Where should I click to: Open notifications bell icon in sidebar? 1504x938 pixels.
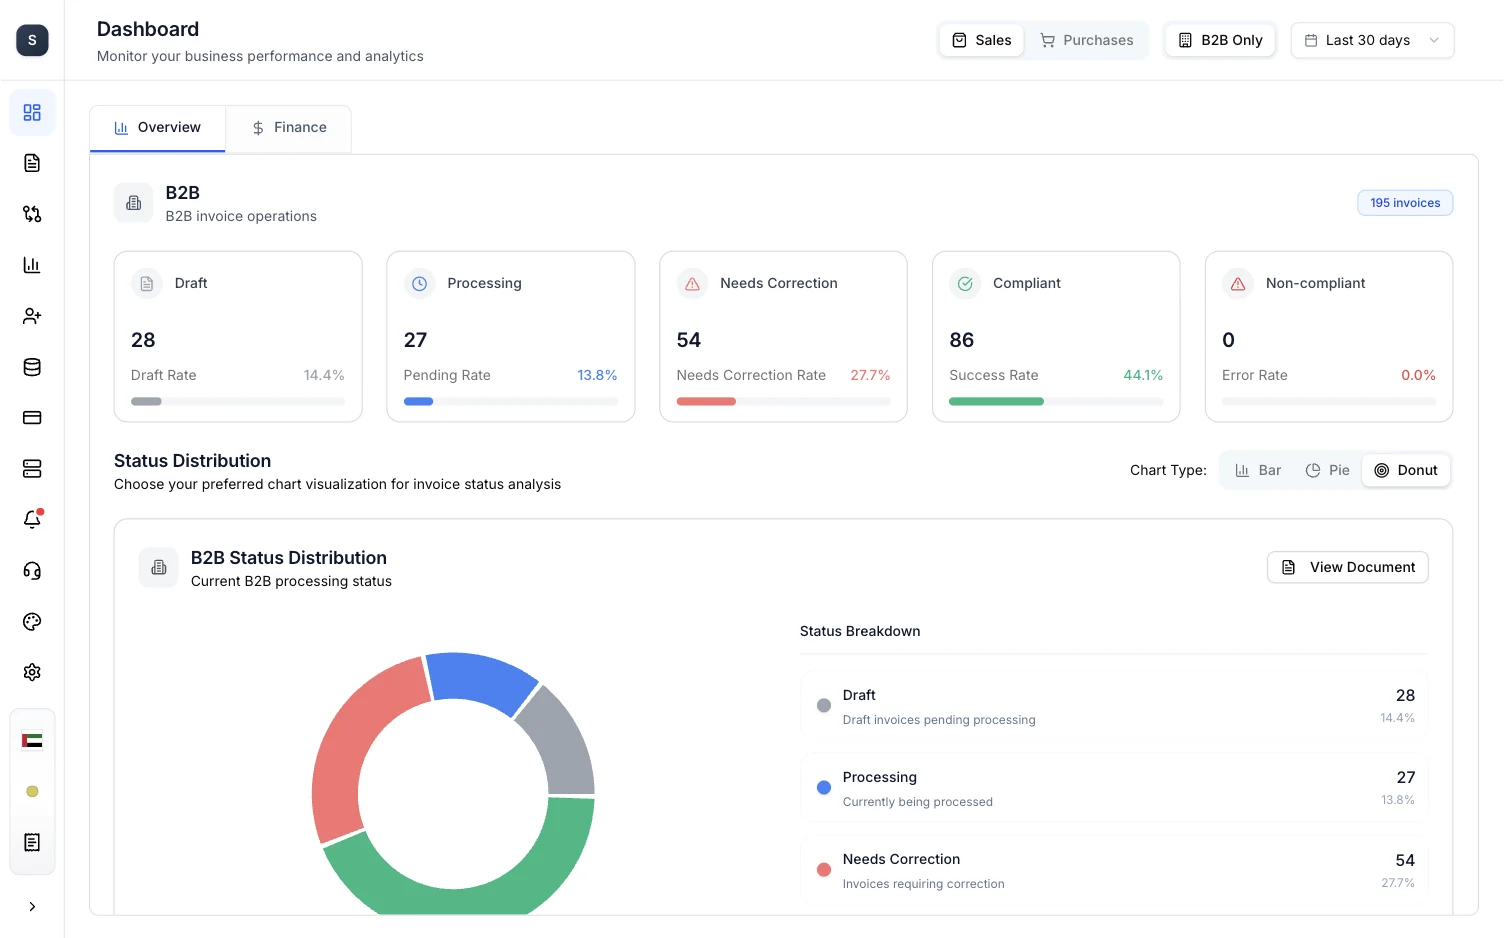[x=32, y=520]
